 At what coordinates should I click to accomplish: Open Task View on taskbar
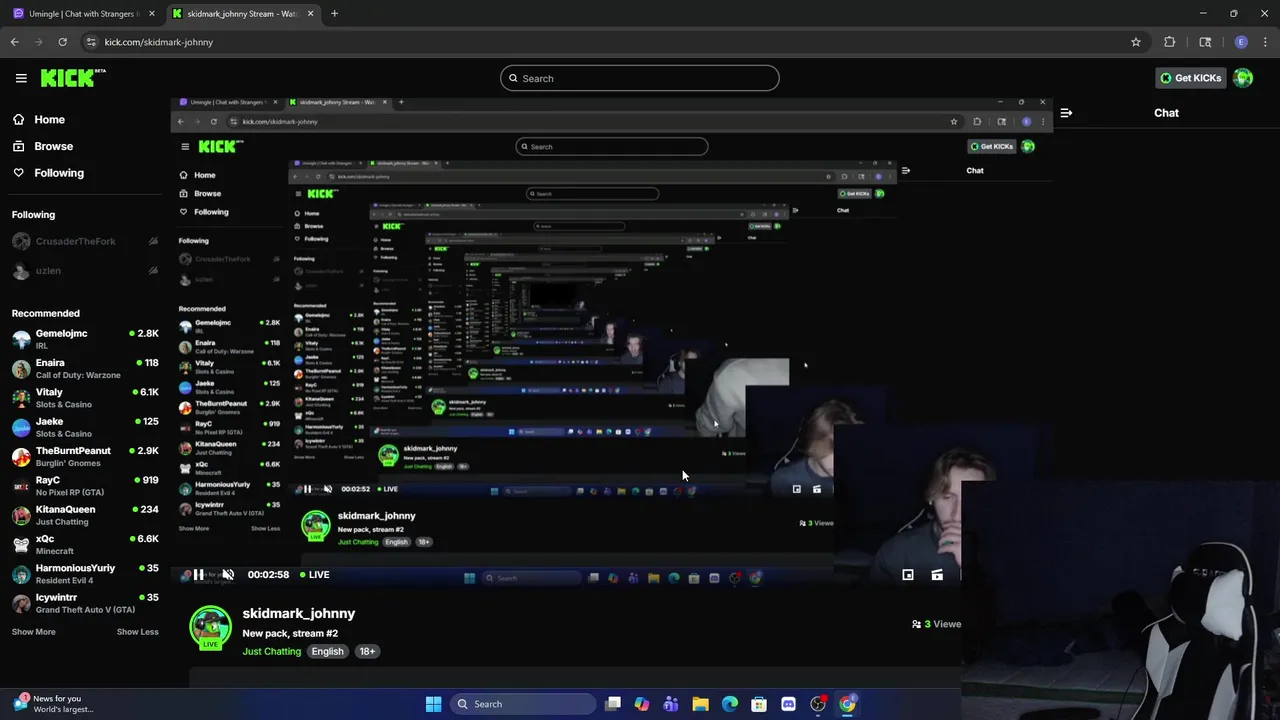coord(613,704)
